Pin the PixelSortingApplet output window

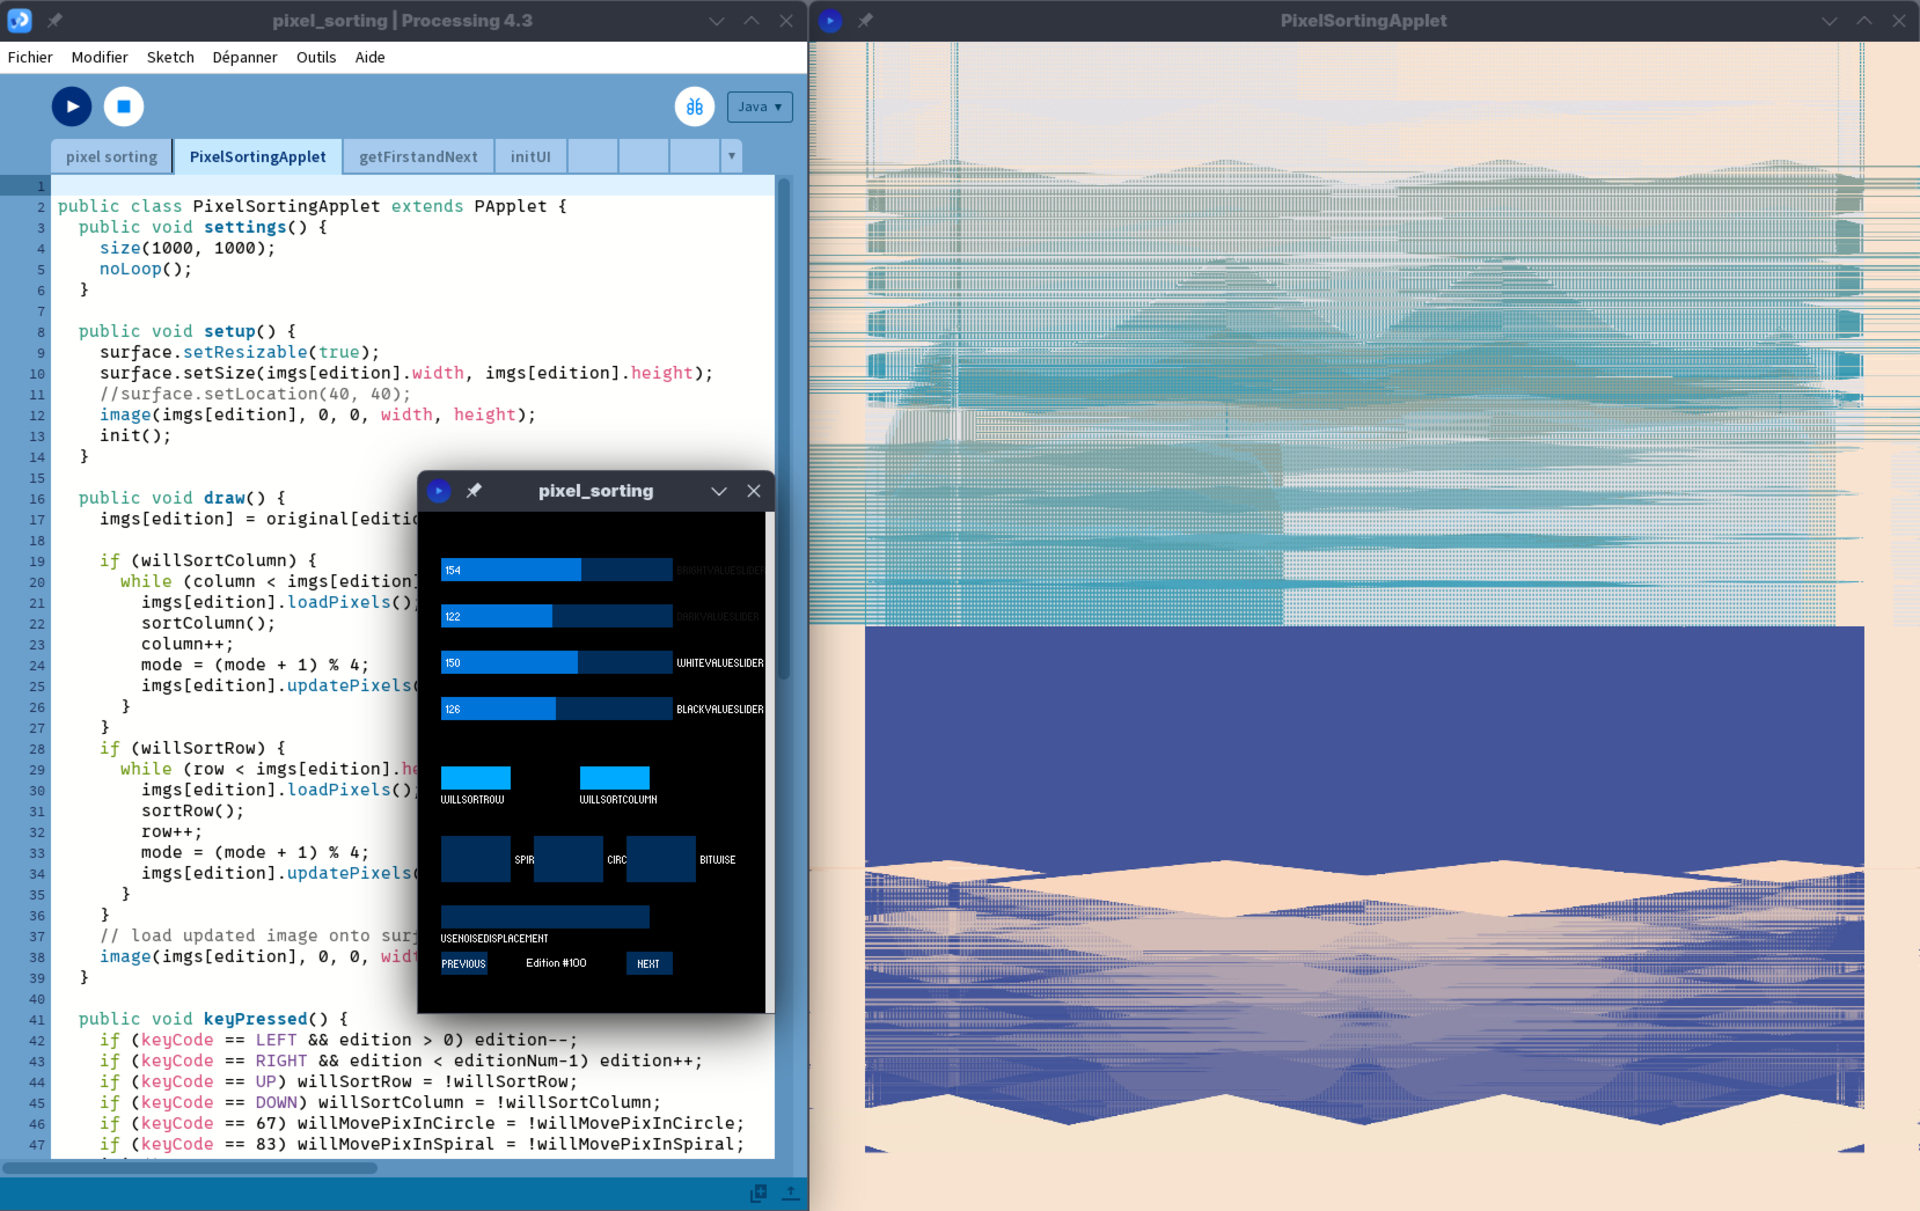tap(865, 20)
